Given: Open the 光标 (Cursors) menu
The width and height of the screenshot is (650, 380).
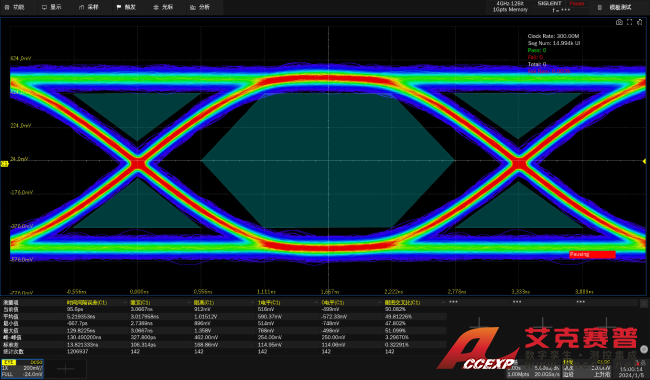Looking at the screenshot, I should pyautogui.click(x=163, y=7).
